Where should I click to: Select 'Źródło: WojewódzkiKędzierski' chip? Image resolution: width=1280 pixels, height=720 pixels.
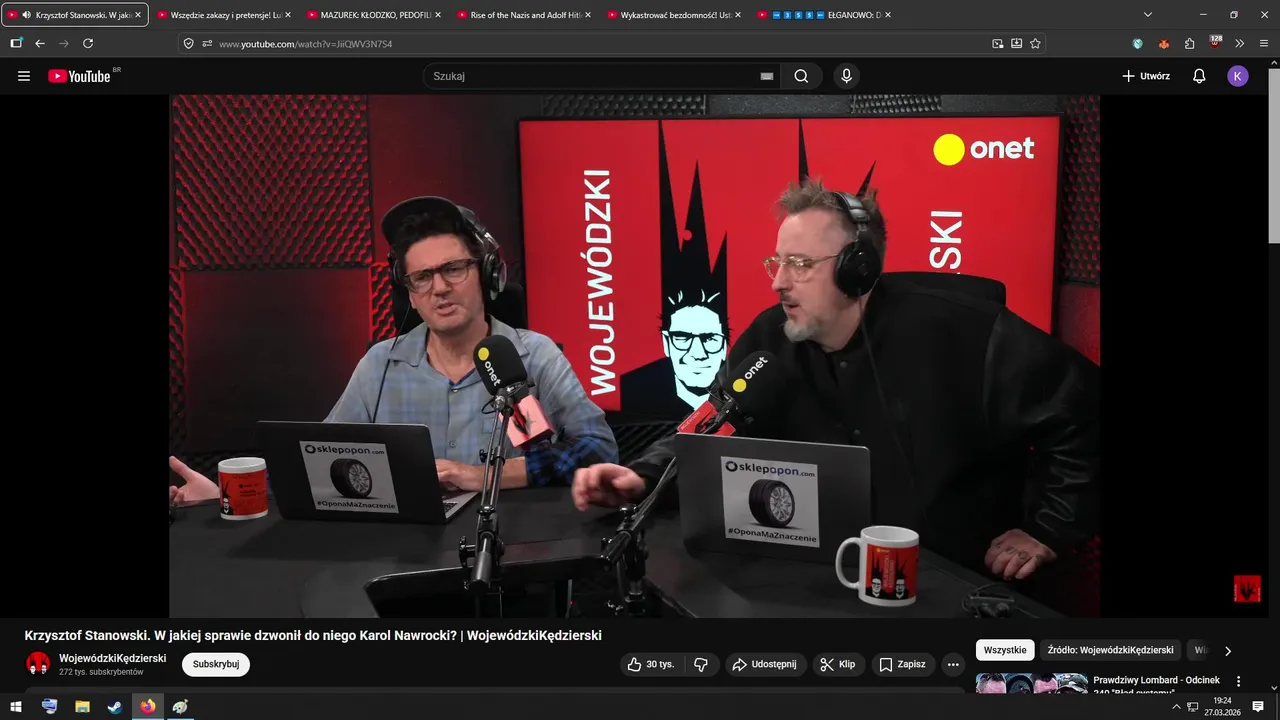1111,650
